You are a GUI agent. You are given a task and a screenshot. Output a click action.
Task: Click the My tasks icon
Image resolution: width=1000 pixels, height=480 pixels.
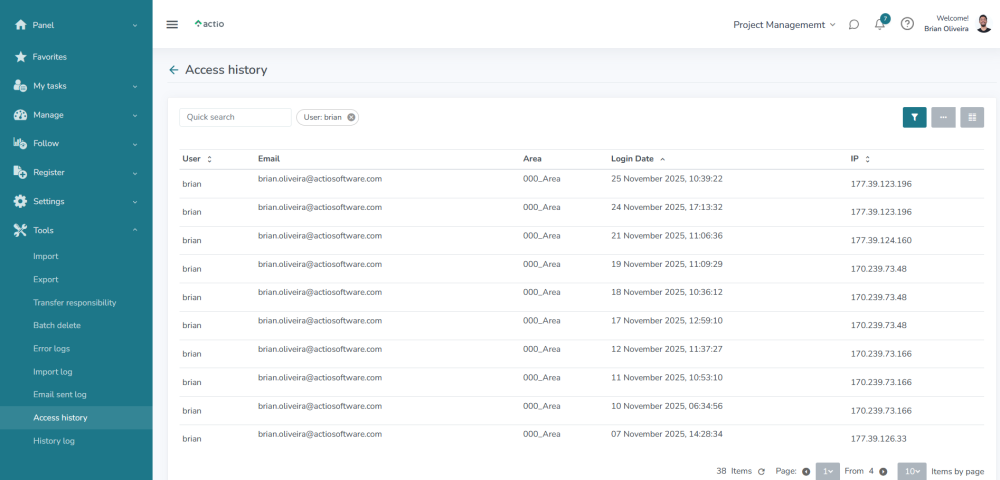coord(20,86)
